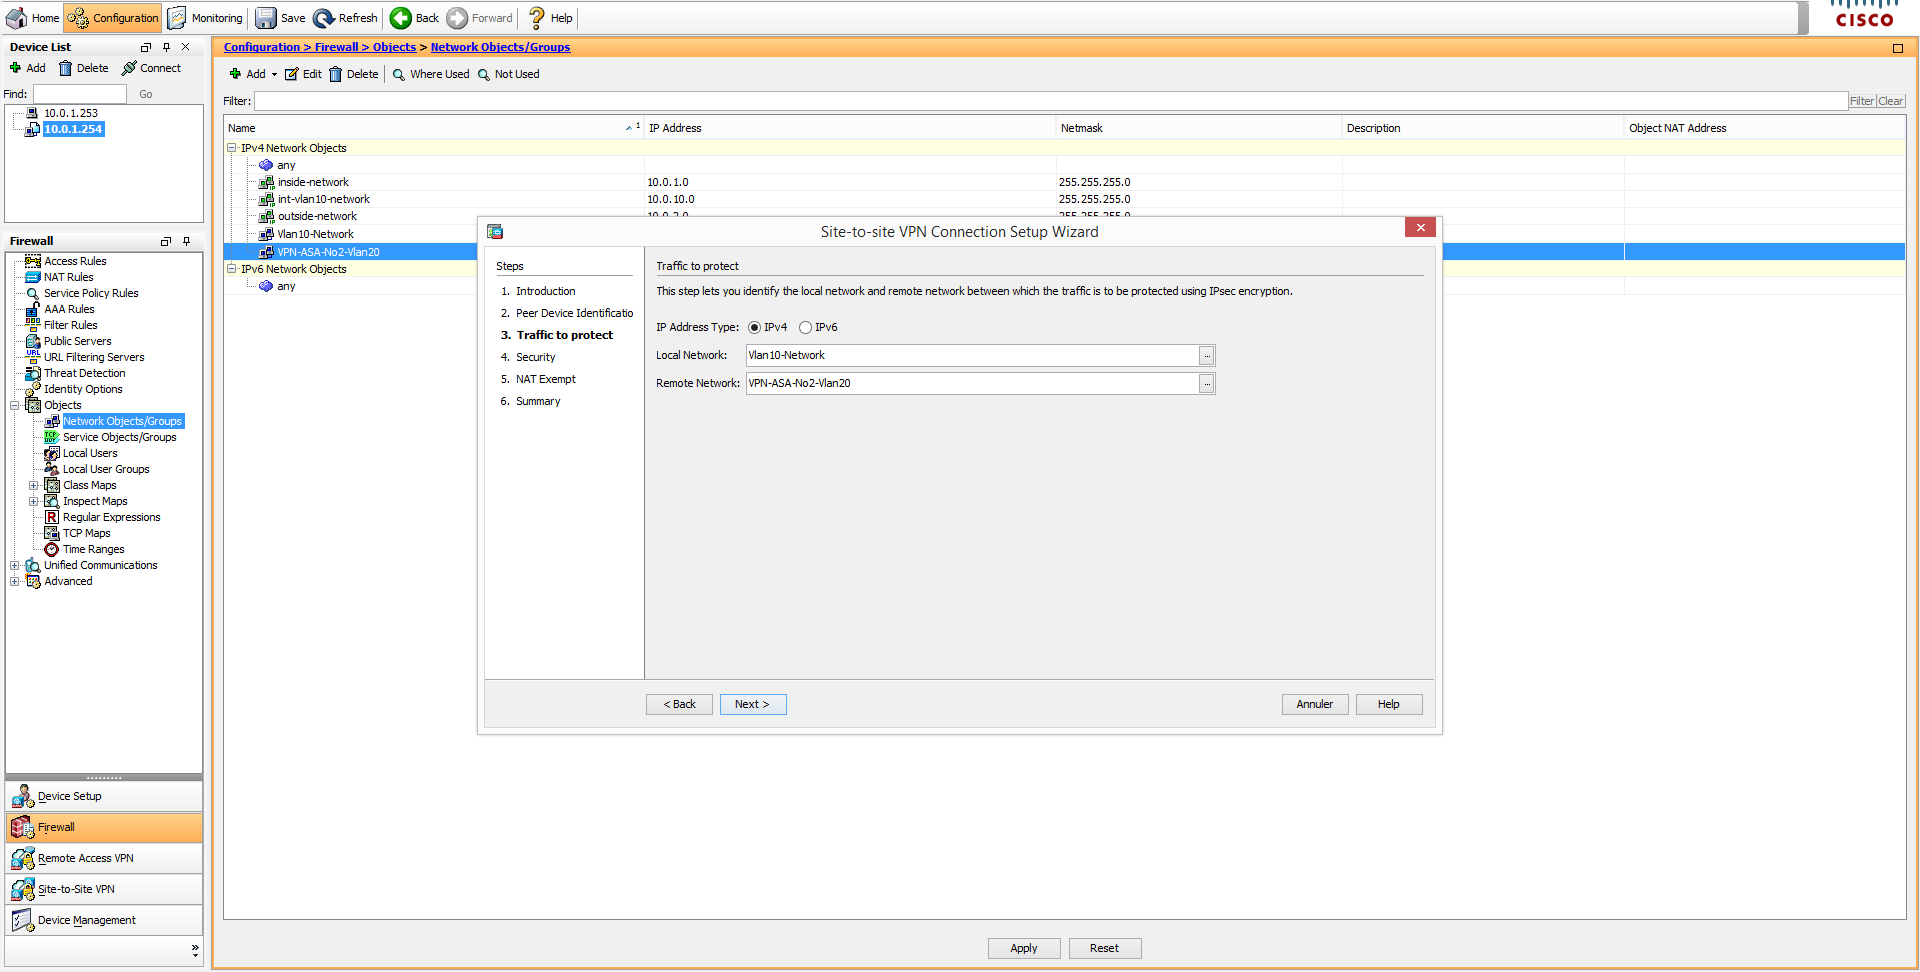Close the VPN wizard dialog
Viewport: 1920px width, 972px height.
click(1420, 228)
